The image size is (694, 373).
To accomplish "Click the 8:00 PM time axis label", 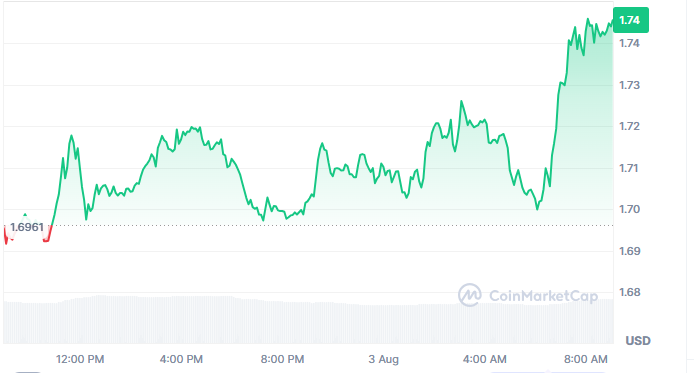I will click(x=282, y=359).
